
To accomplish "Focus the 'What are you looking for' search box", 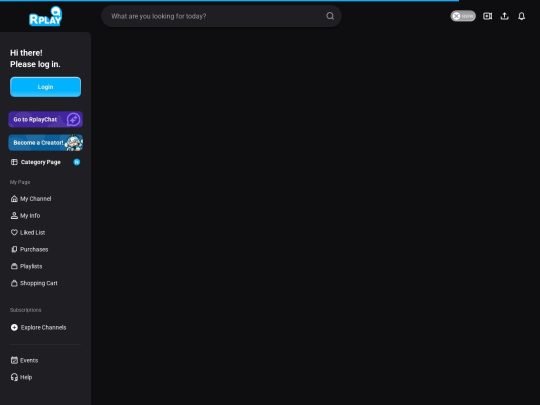I will pyautogui.click(x=215, y=16).
